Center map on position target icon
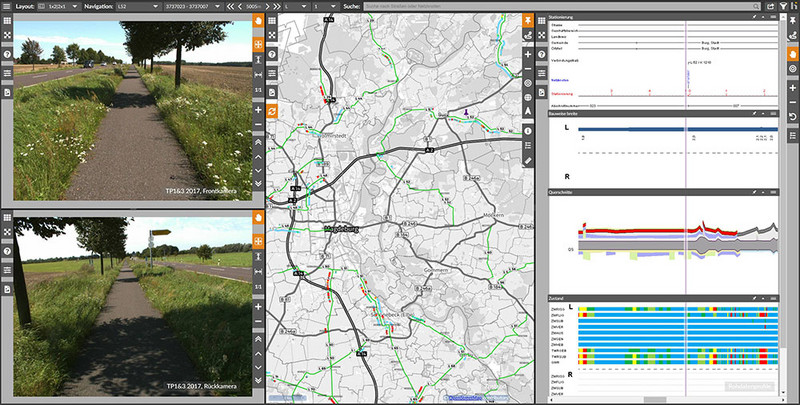 click(x=528, y=83)
